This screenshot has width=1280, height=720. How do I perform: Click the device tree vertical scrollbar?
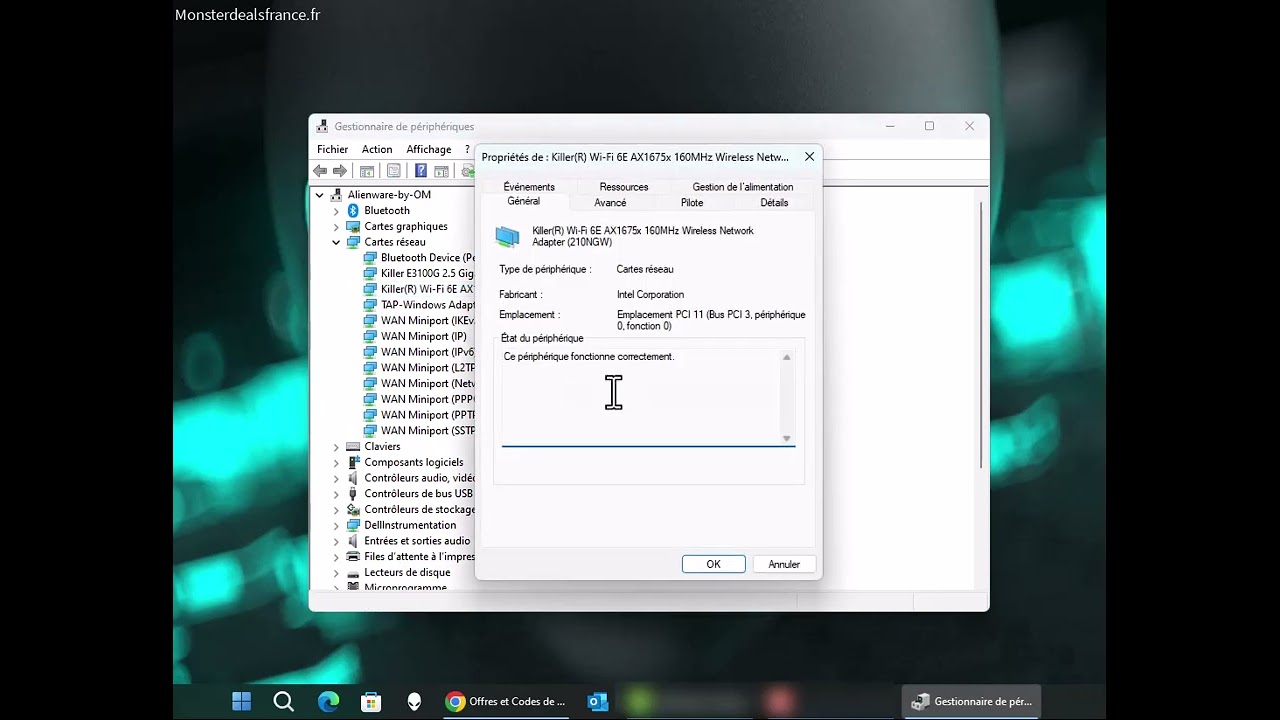point(981,335)
